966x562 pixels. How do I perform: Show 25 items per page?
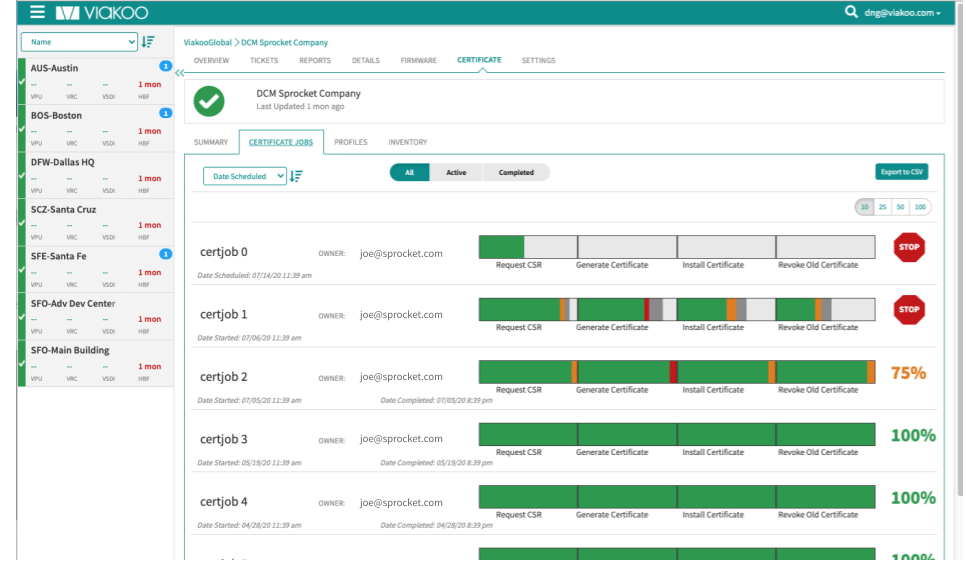(x=882, y=207)
